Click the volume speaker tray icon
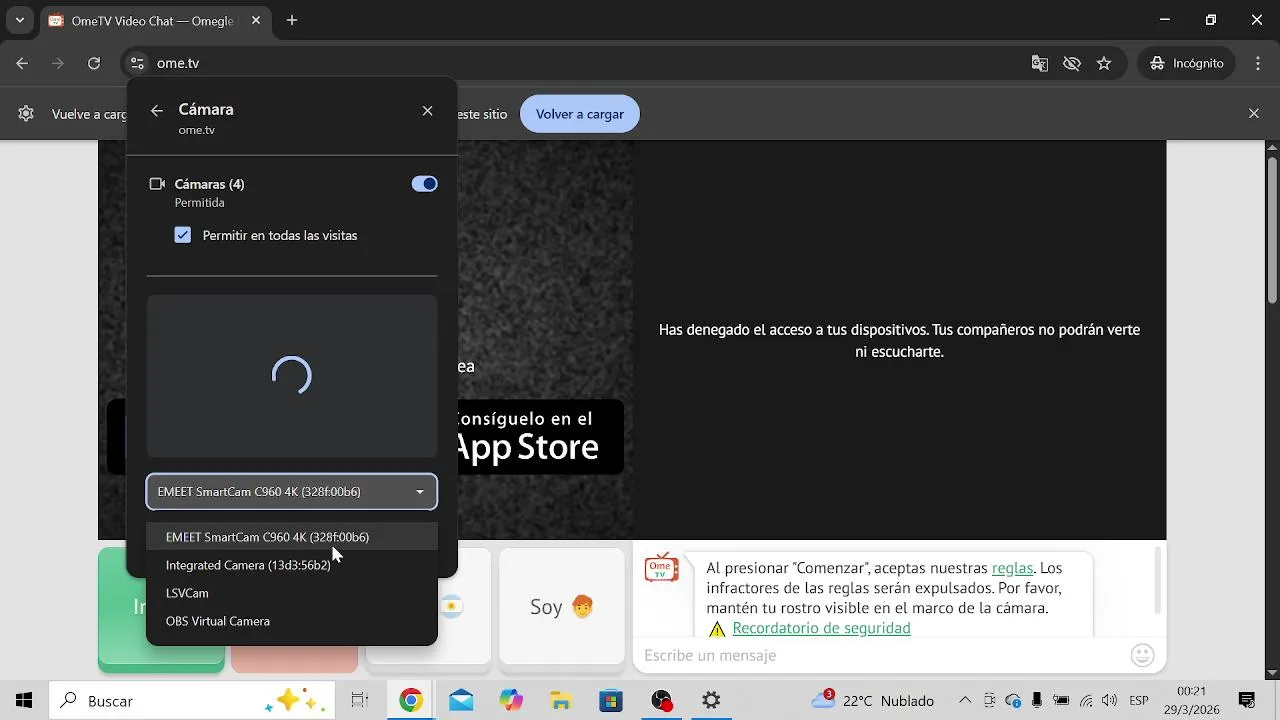 click(1109, 701)
